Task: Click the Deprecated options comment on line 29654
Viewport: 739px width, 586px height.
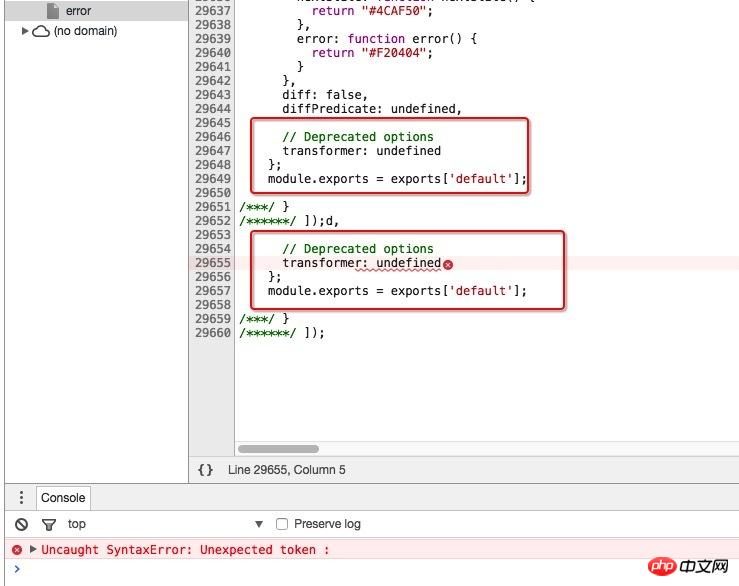Action: click(358, 249)
